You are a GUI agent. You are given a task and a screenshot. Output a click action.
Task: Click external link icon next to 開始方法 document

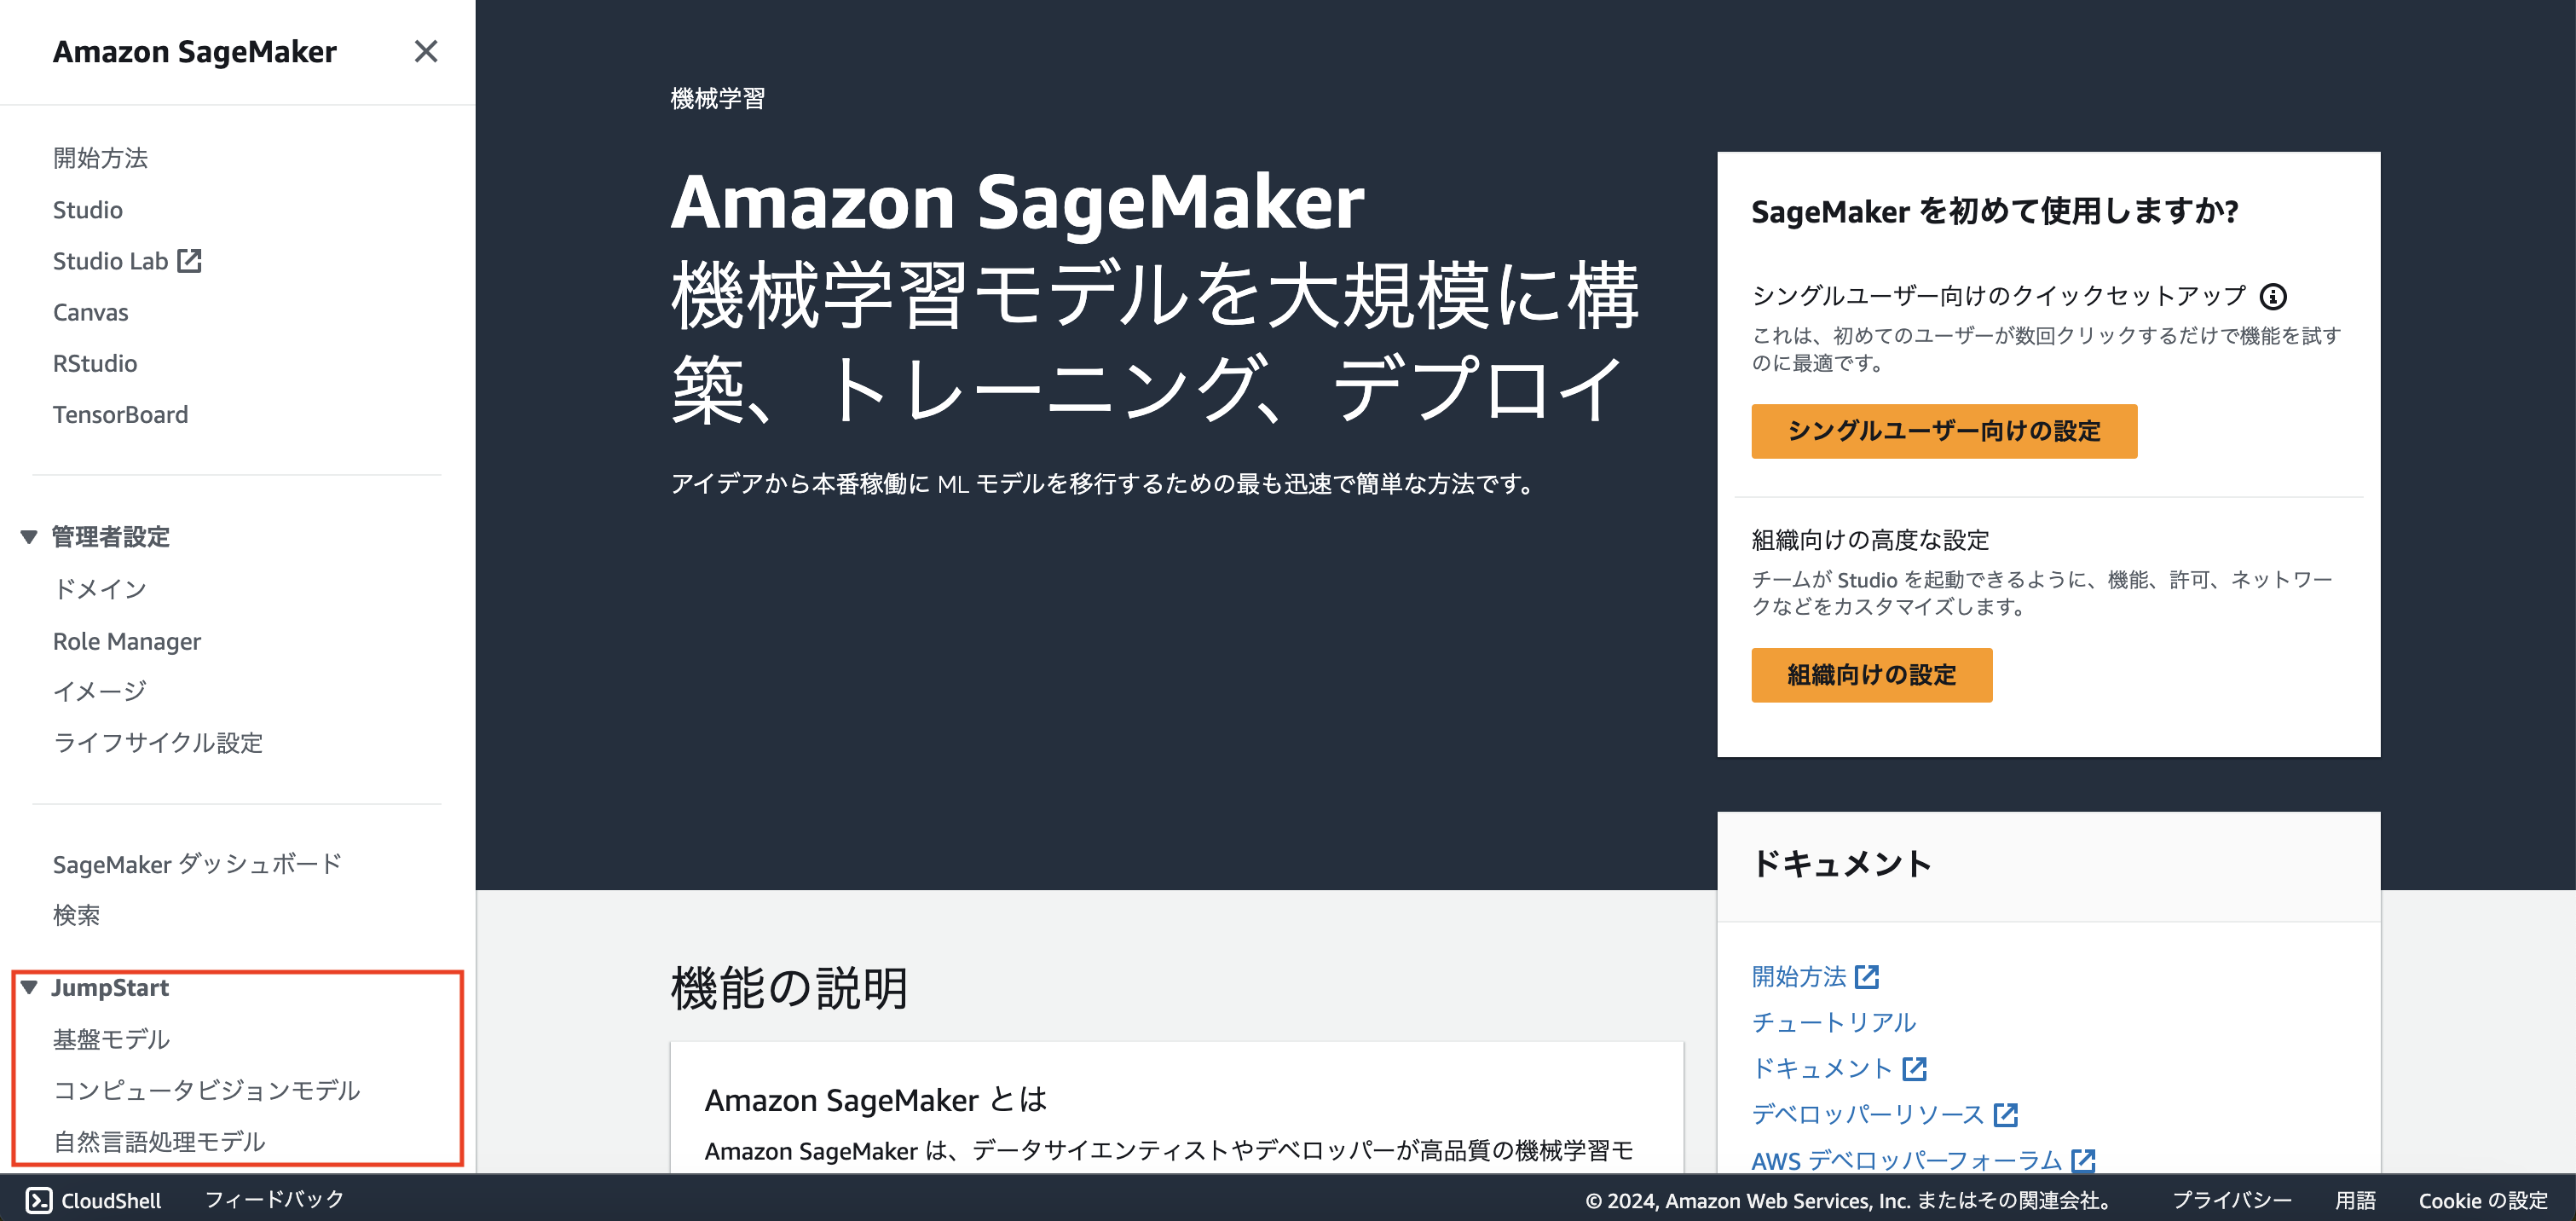[x=1867, y=977]
